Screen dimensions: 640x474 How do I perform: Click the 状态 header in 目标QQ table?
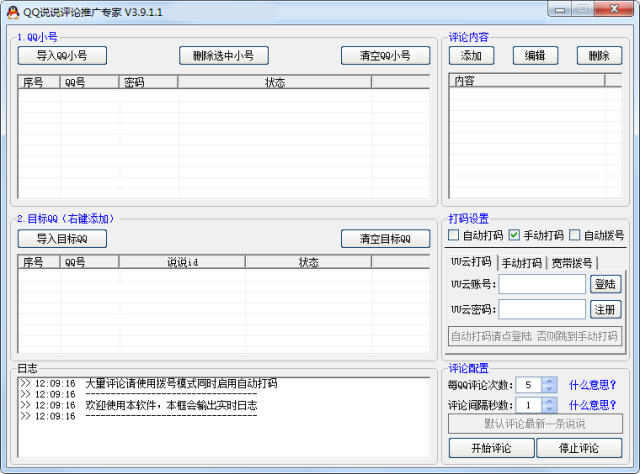(x=309, y=262)
